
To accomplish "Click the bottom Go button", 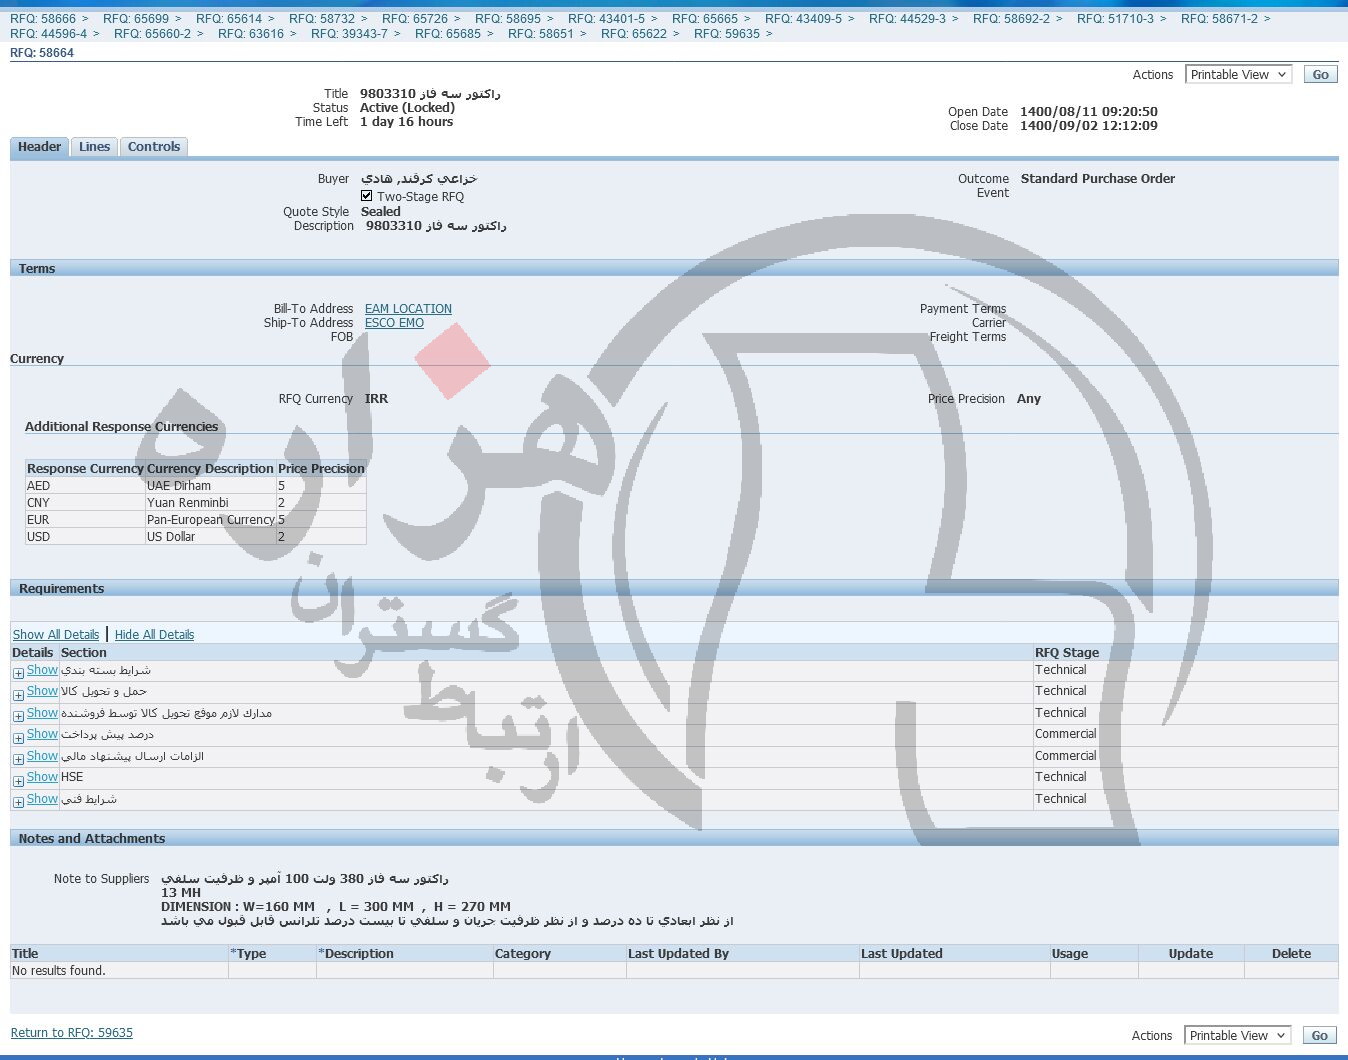I will [1320, 1036].
